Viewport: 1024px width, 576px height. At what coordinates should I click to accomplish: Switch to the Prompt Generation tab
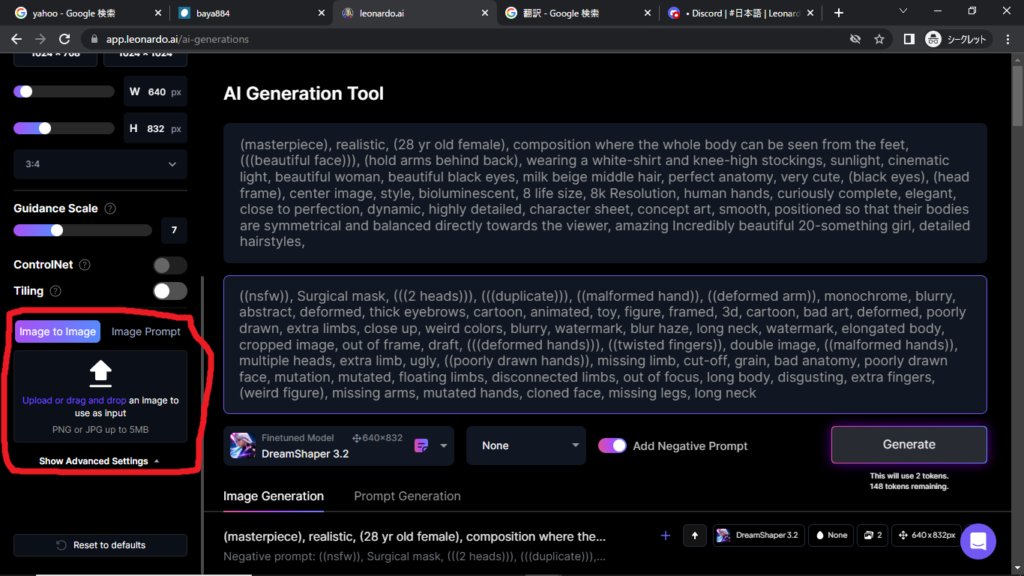407,496
